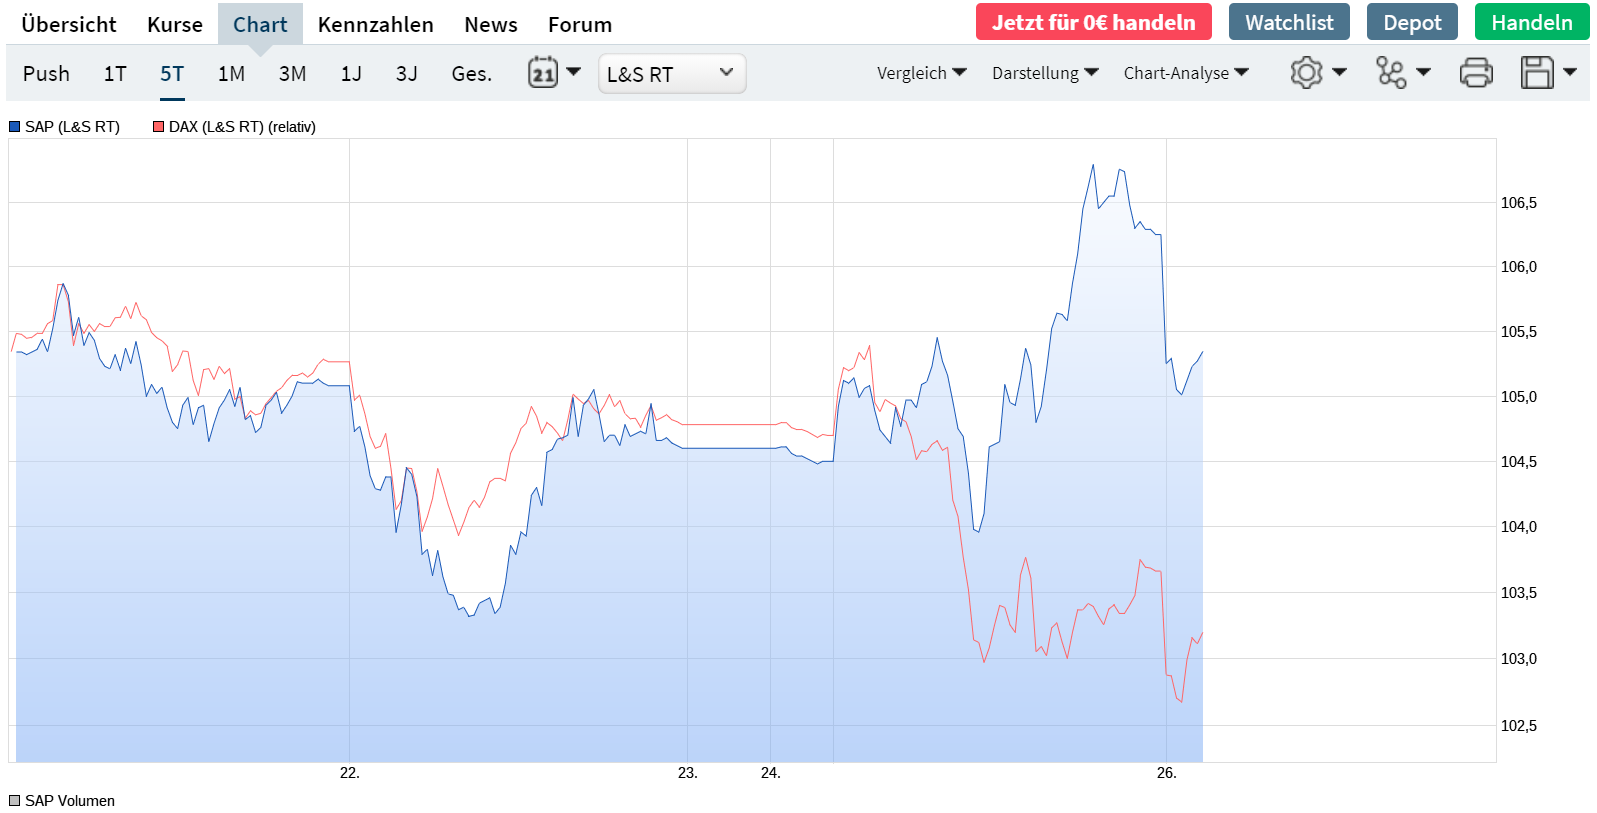Expand the save options dropdown arrow
The width and height of the screenshot is (1597, 813).
tap(1569, 72)
